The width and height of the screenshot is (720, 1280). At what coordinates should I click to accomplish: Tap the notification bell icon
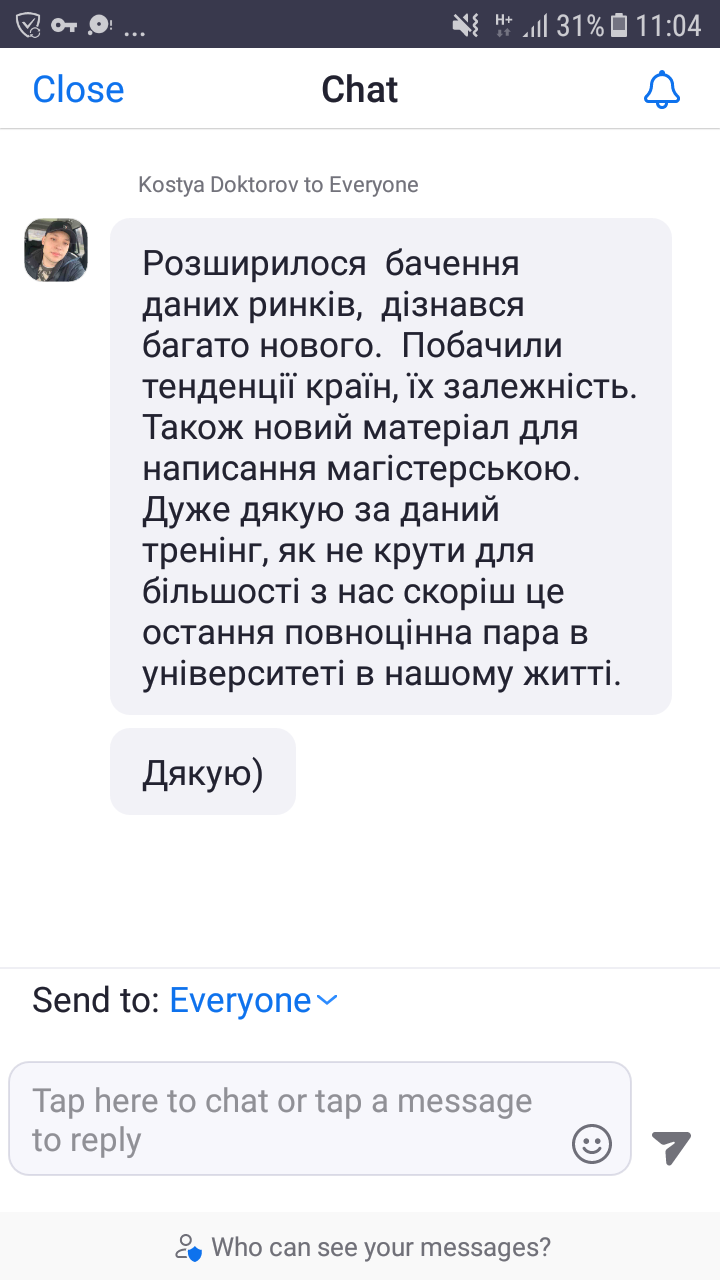pos(661,90)
